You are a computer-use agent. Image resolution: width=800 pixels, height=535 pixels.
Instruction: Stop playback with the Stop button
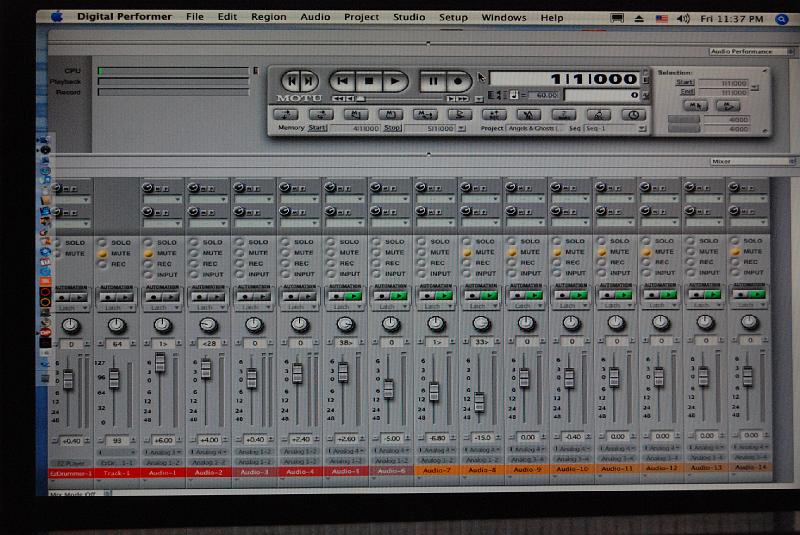(369, 81)
